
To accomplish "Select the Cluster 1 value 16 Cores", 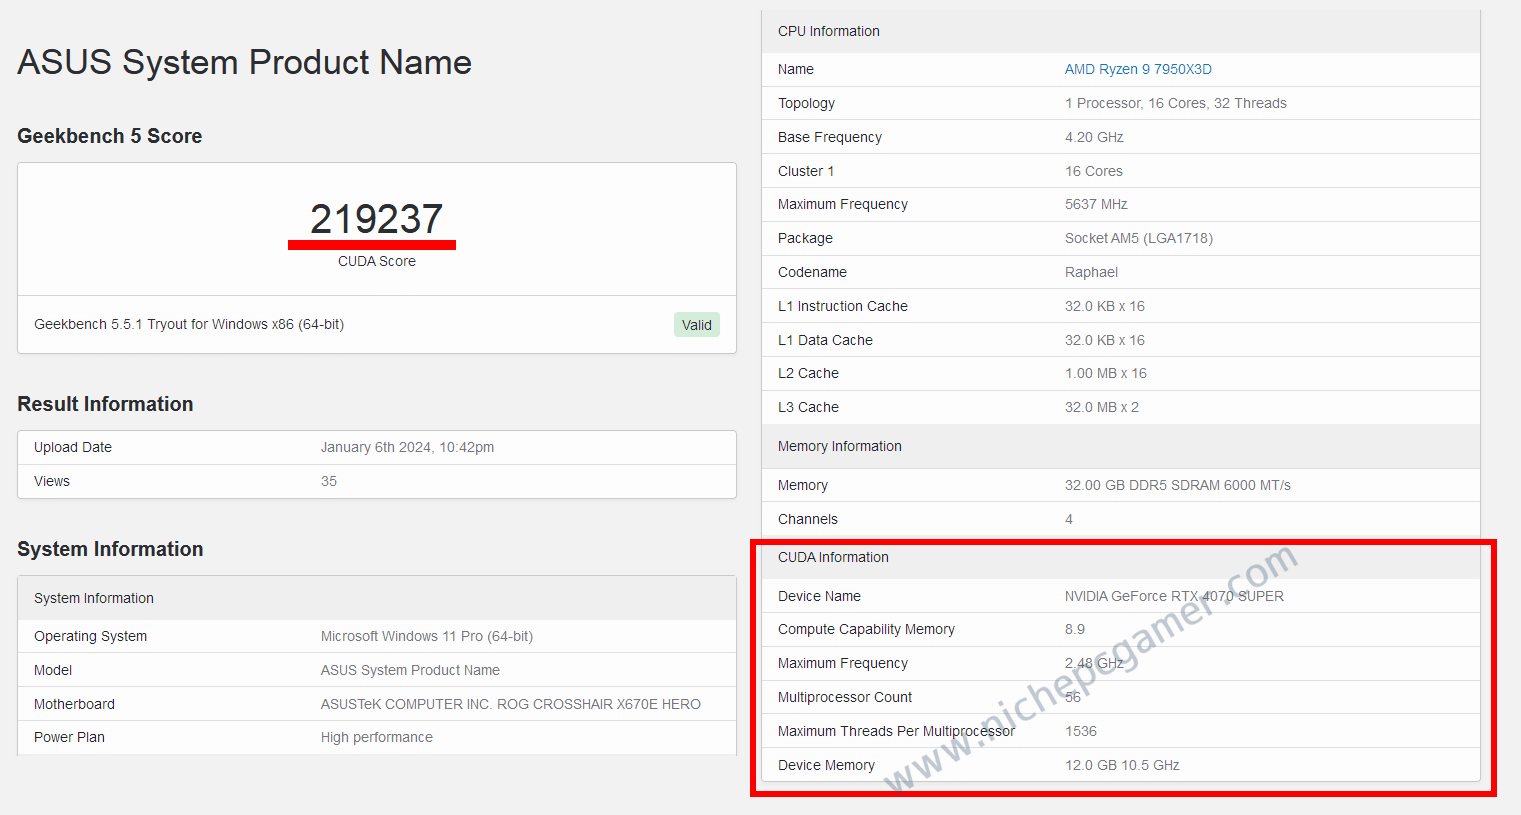I will click(x=1094, y=171).
